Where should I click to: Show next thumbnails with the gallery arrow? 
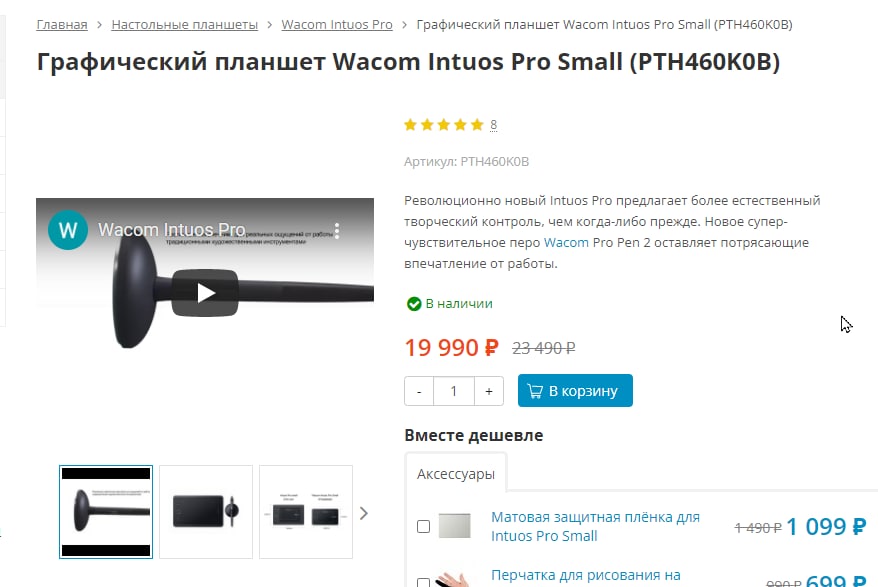364,513
